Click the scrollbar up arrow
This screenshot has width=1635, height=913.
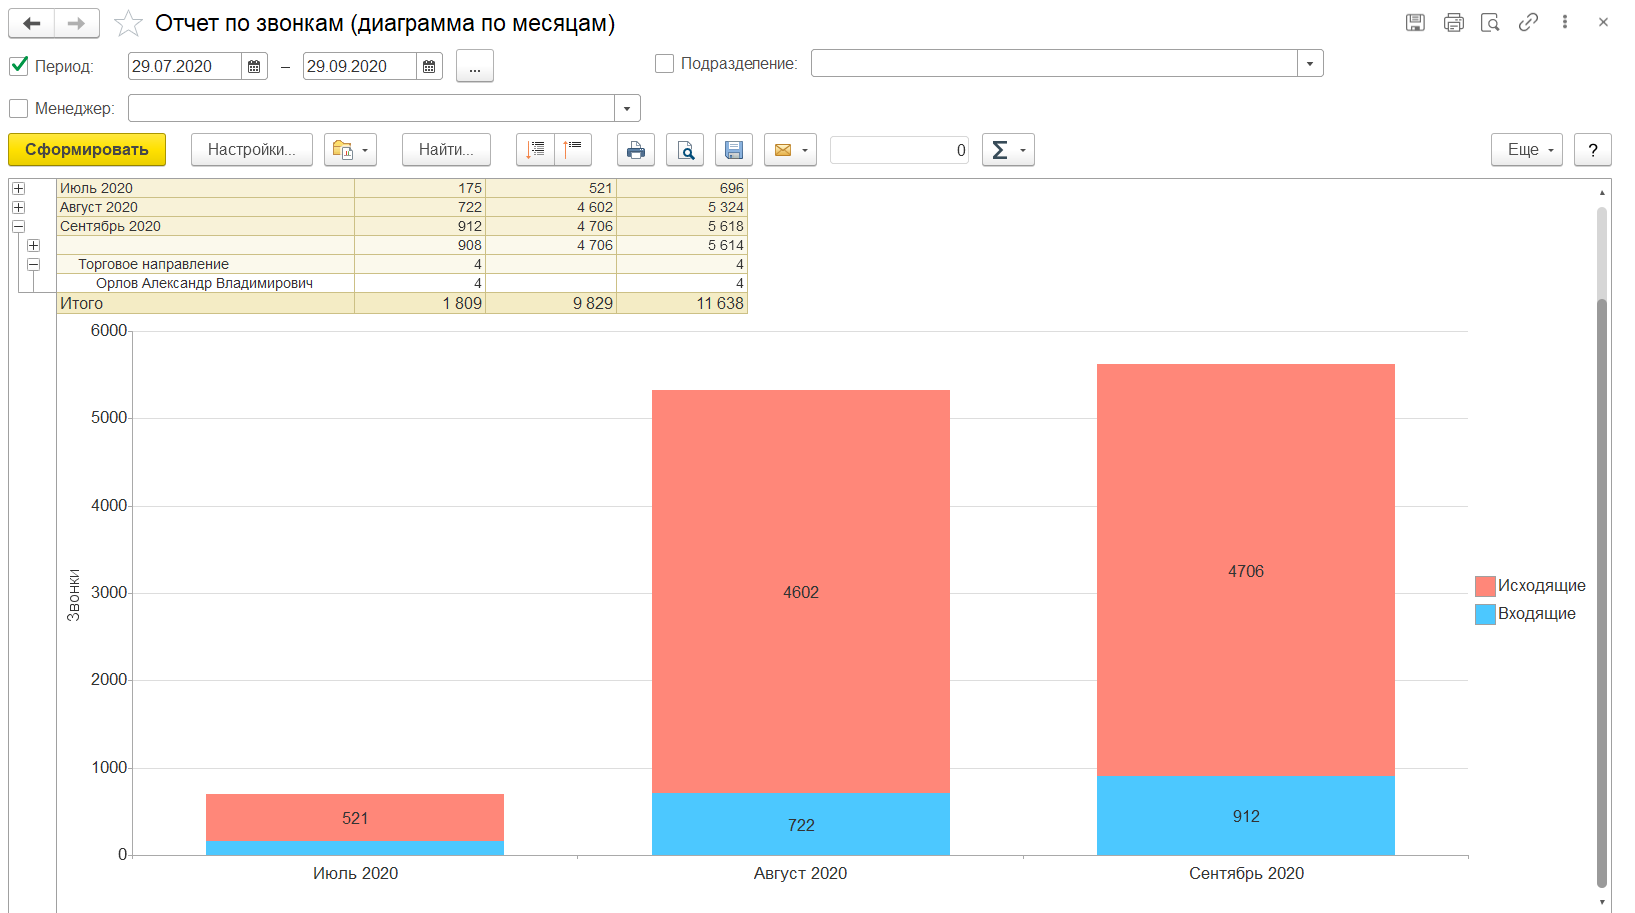click(x=1603, y=193)
